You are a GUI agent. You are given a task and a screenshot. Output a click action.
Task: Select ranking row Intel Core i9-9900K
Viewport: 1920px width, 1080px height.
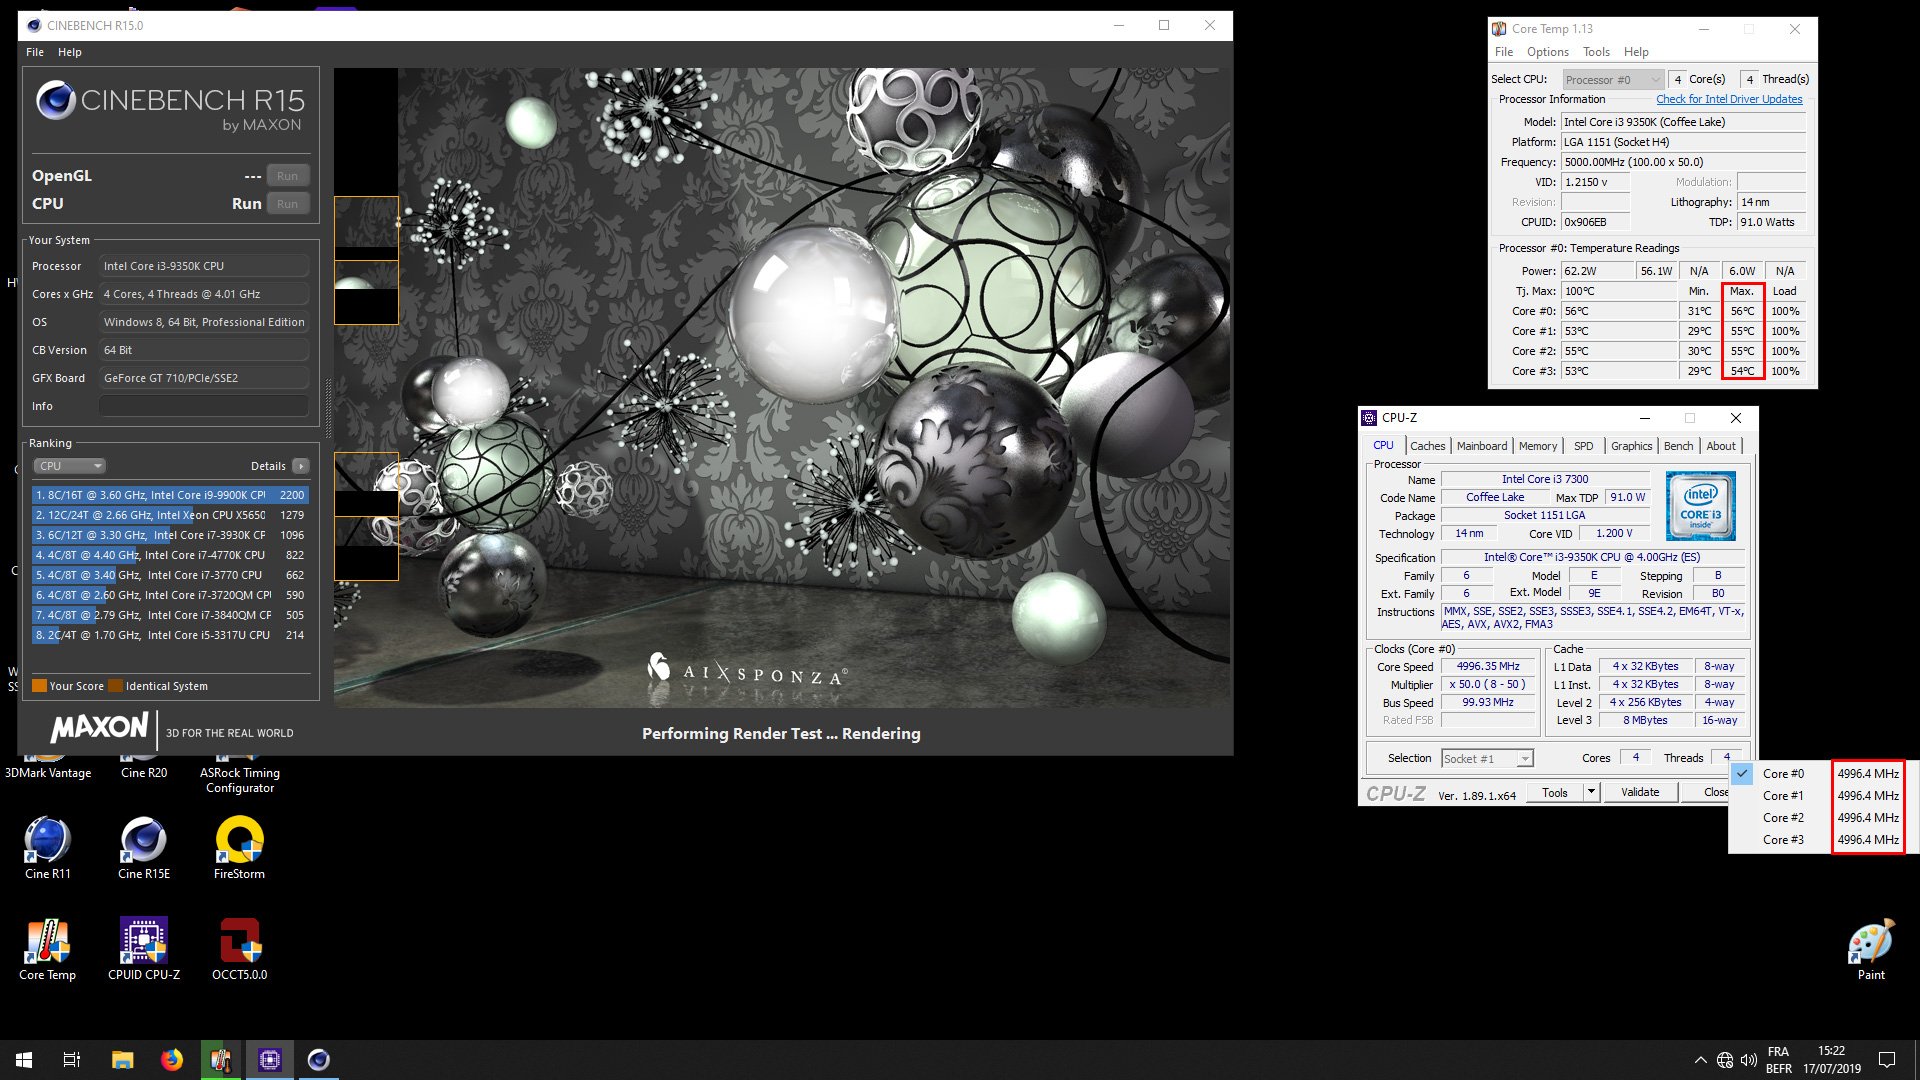170,495
